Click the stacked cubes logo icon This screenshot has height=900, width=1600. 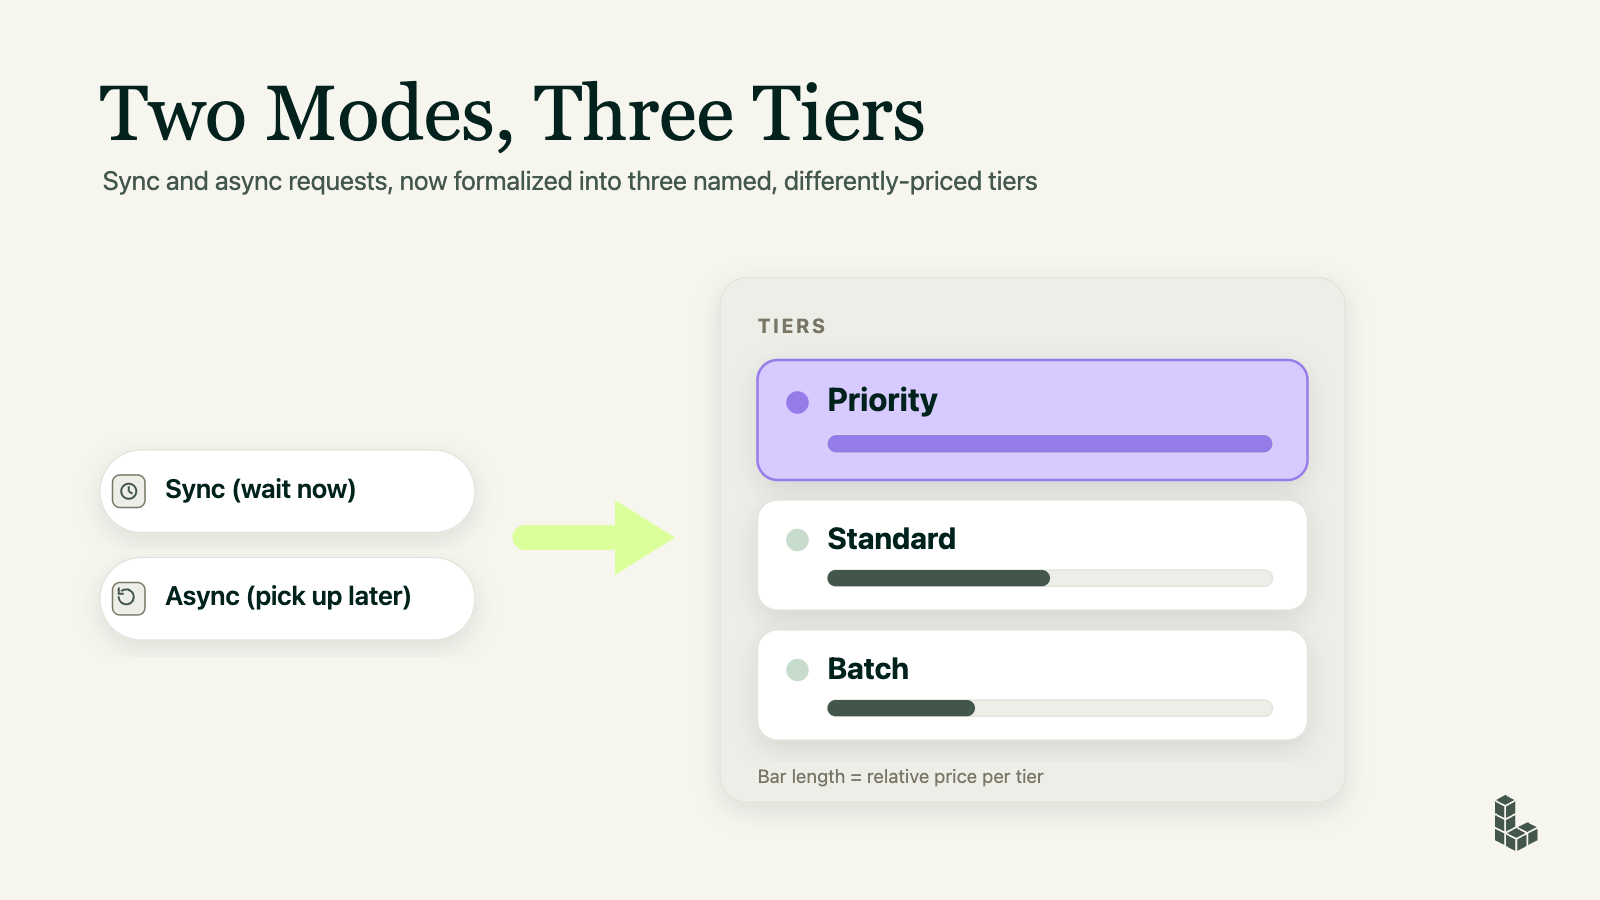coord(1515,823)
